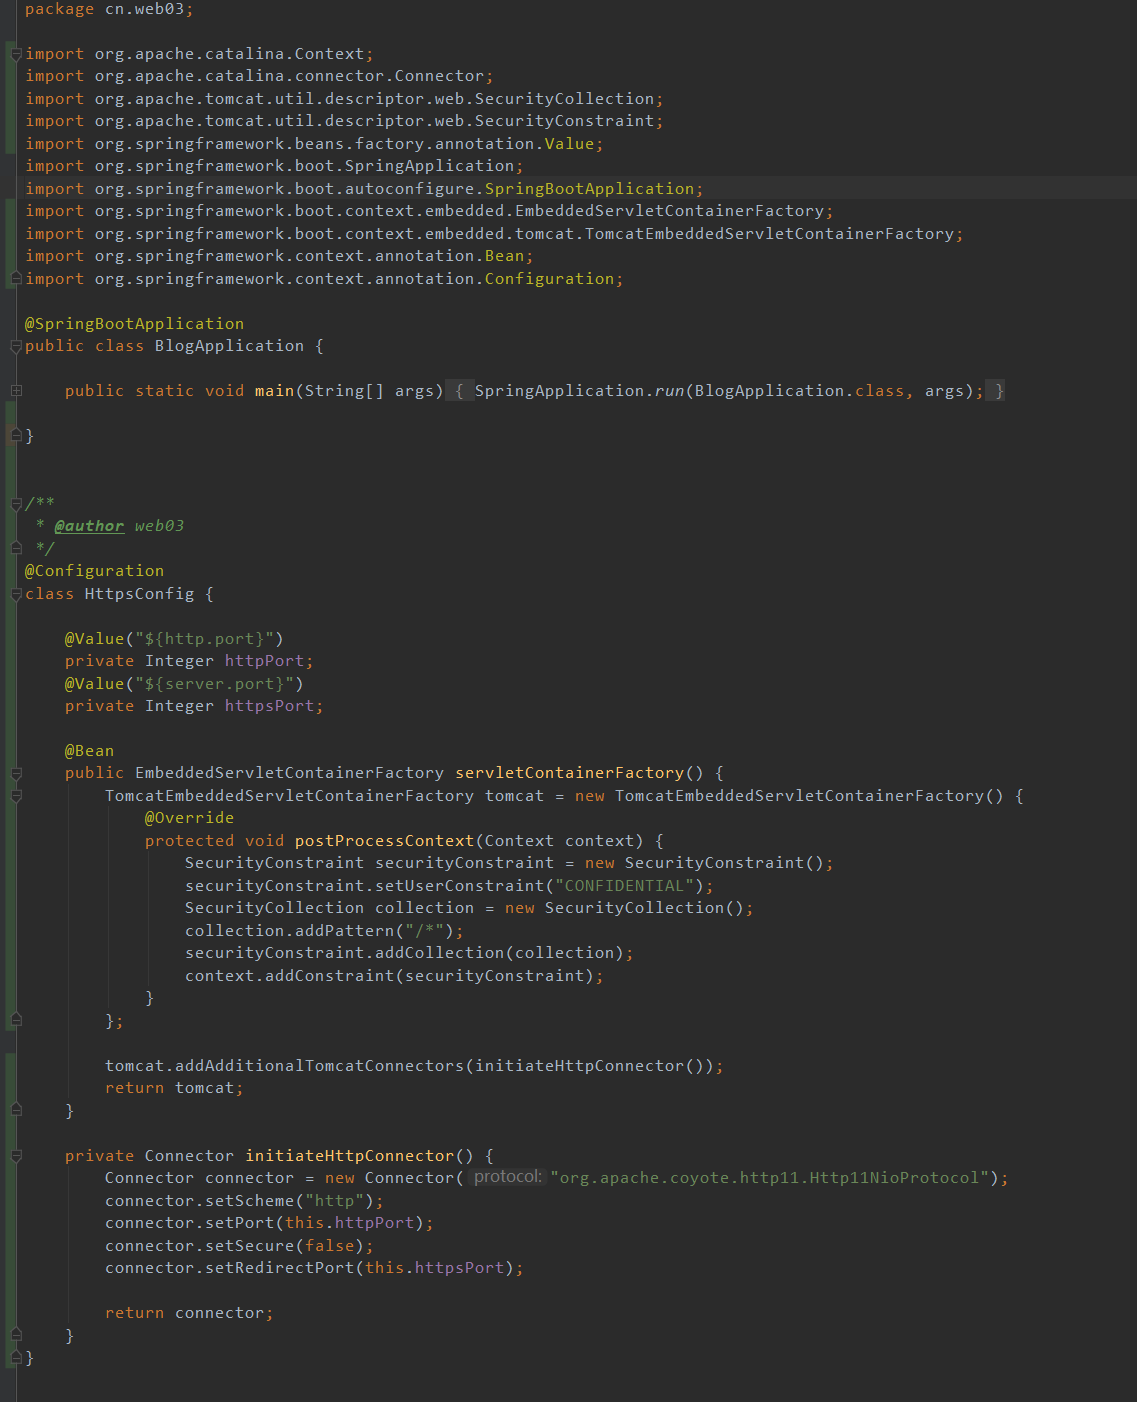Click import of org.apache.catalina.connector.Connector
This screenshot has height=1402, width=1137.
[259, 76]
